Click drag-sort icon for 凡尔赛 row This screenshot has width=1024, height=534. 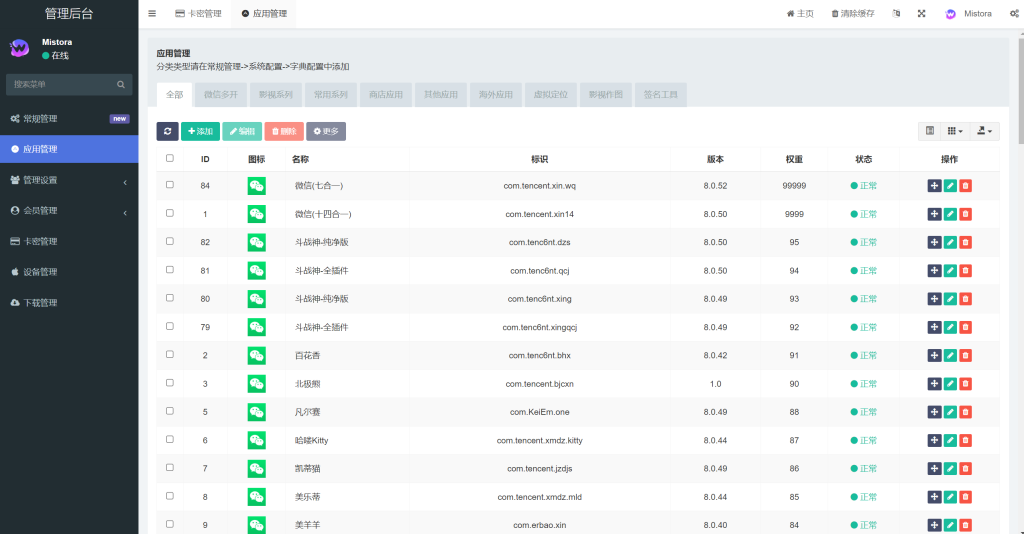(935, 412)
